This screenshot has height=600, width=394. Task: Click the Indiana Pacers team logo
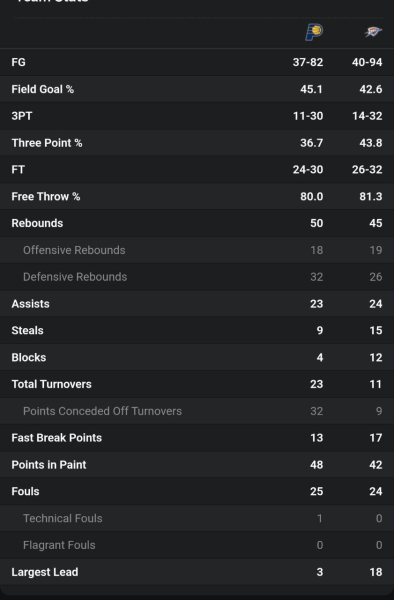click(314, 32)
